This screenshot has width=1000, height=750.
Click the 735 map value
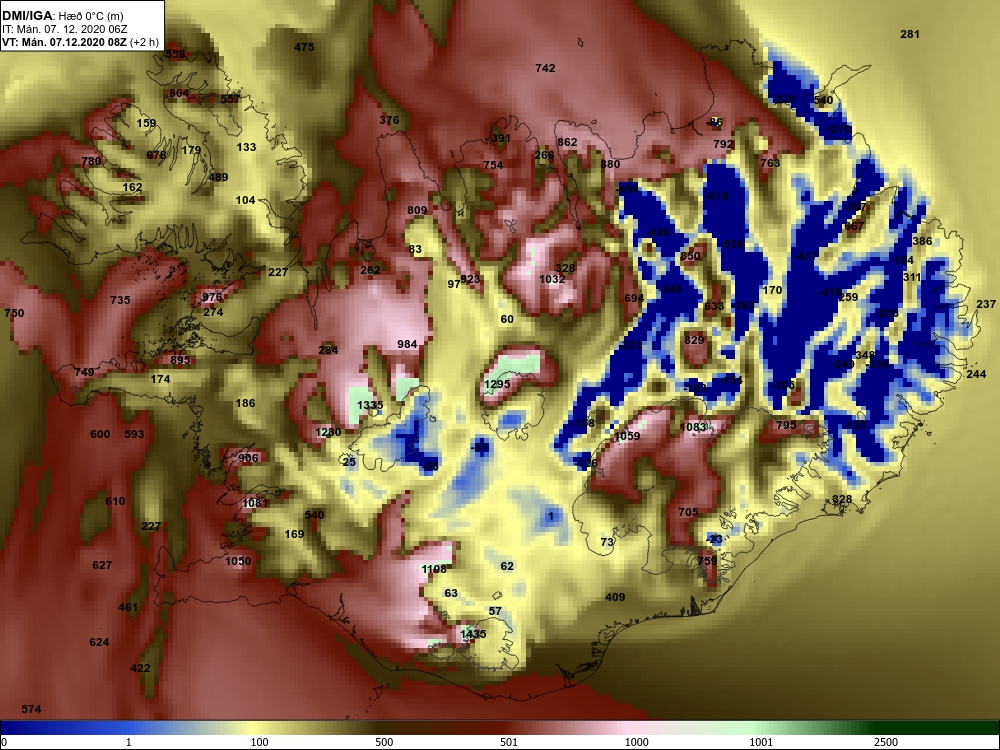120,300
